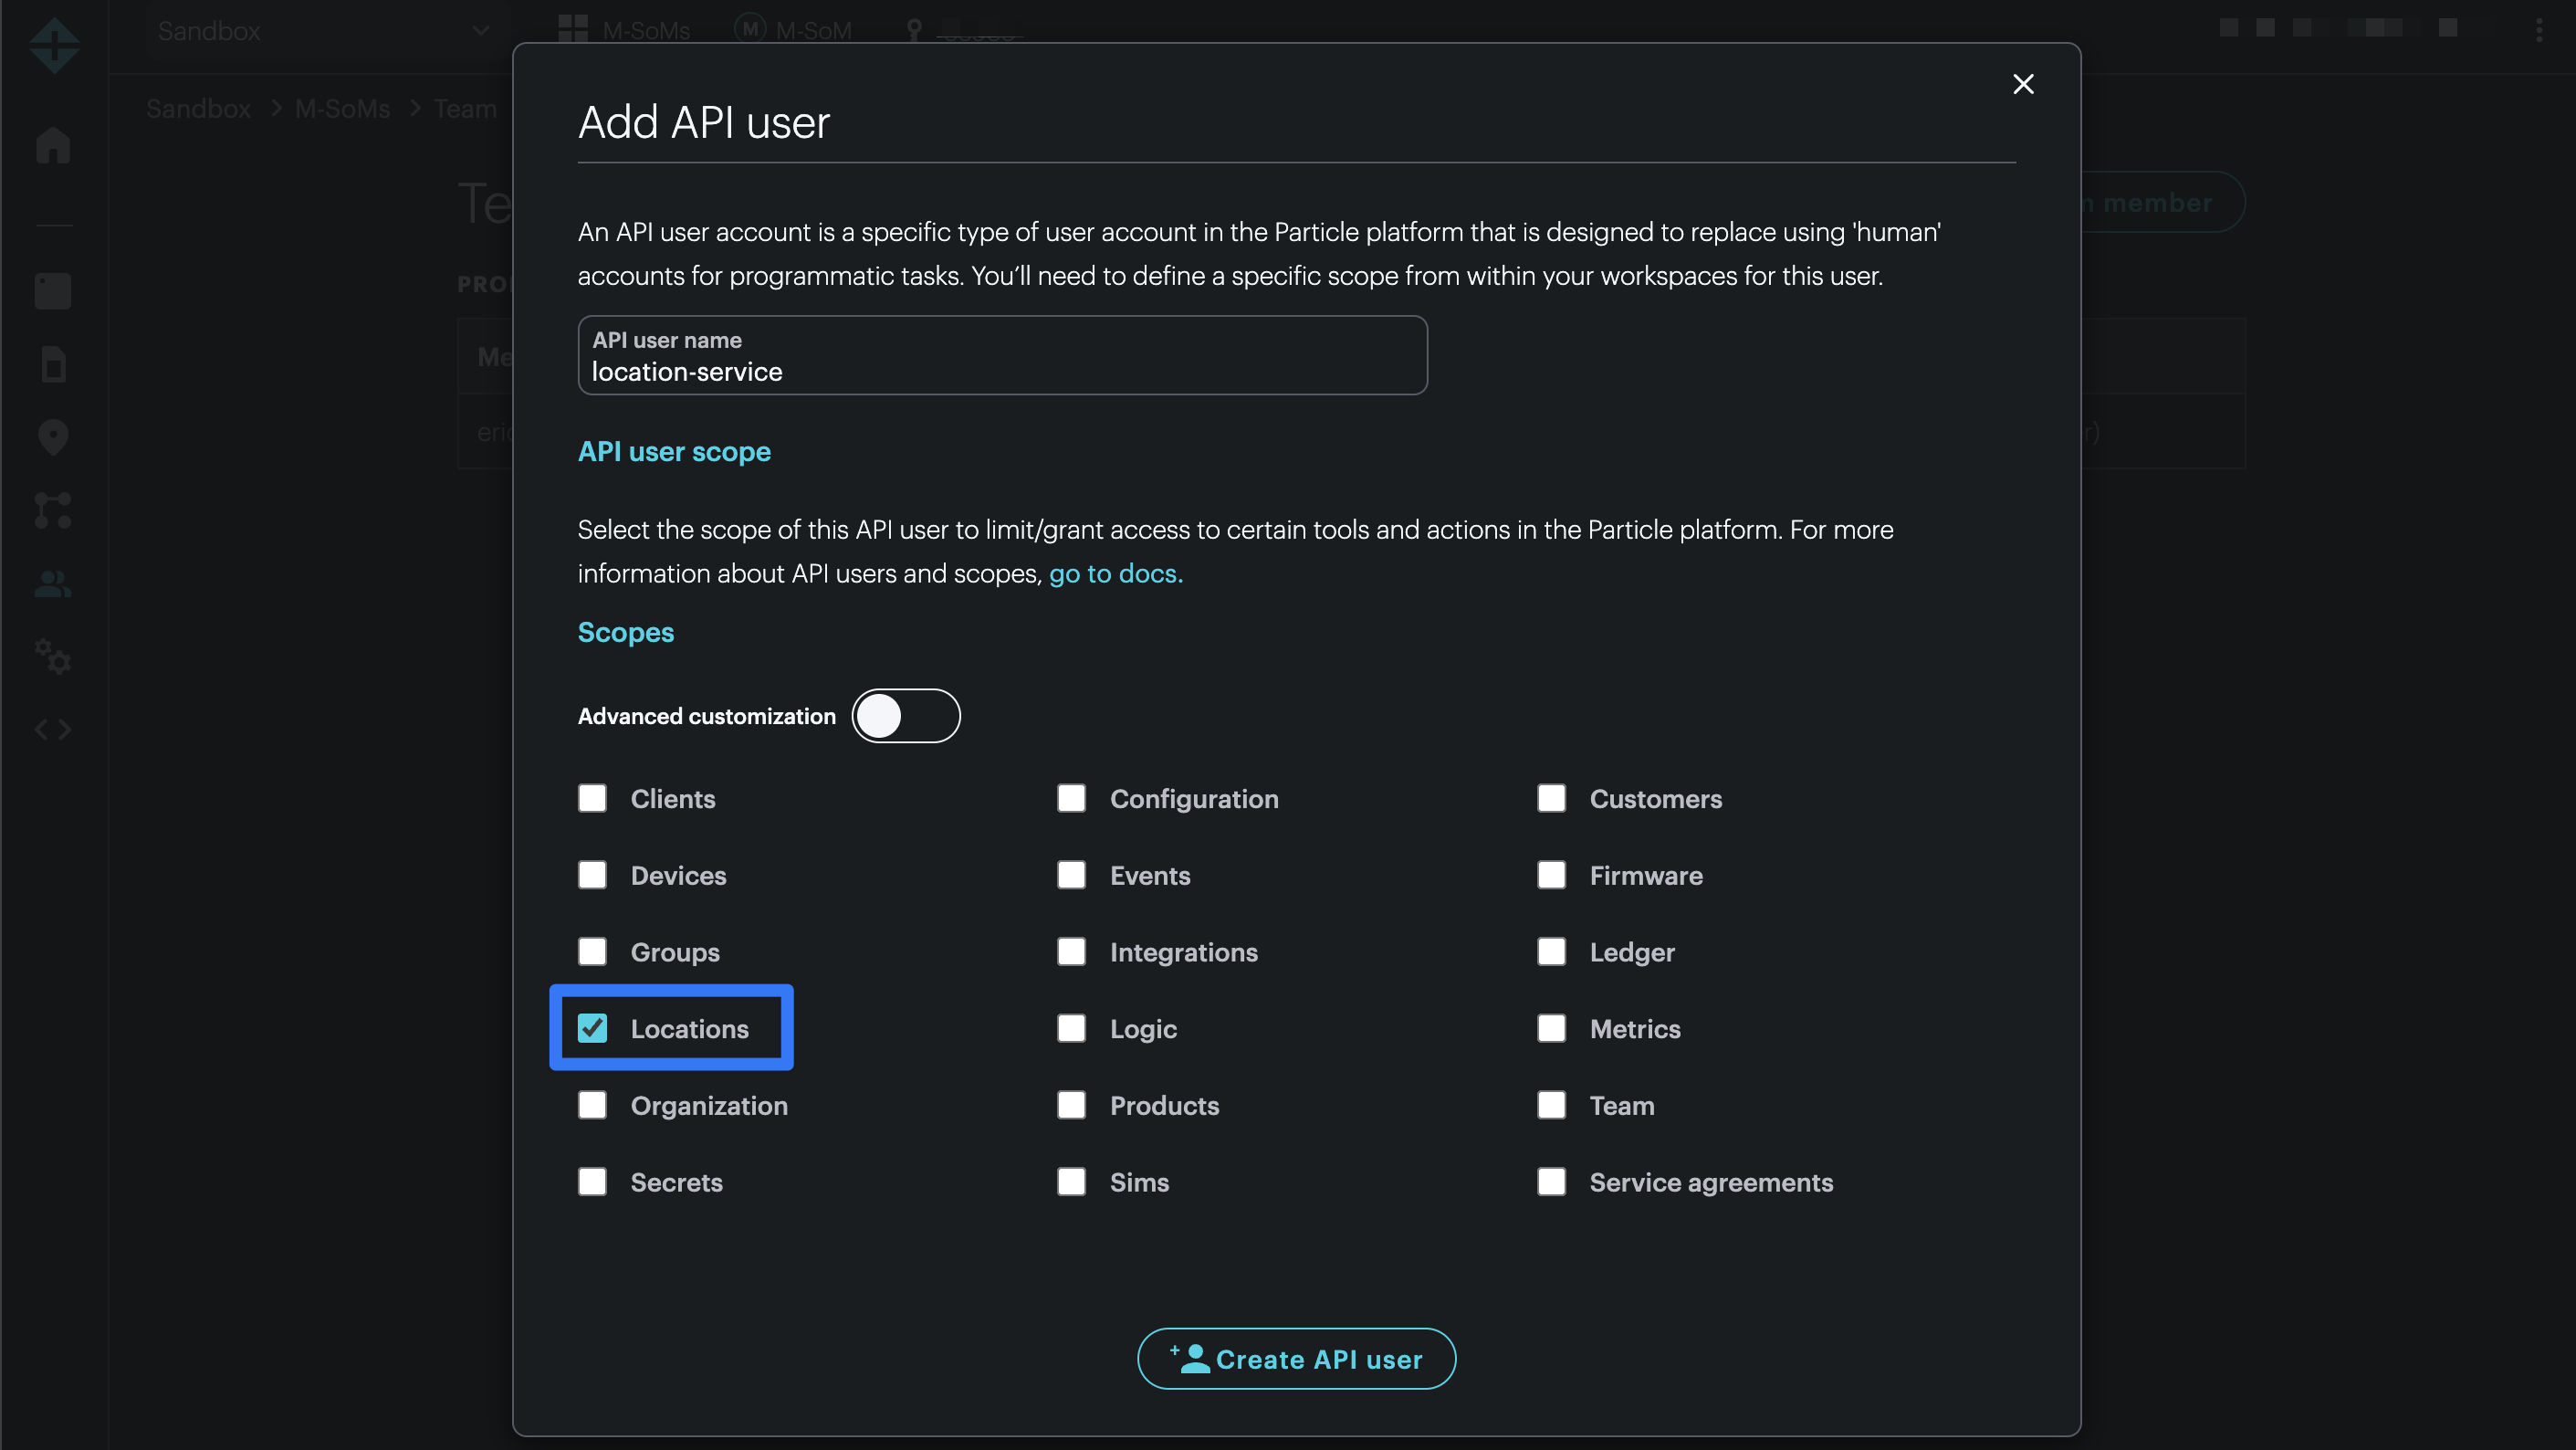Tick the Service agreements checkbox
Viewport: 2576px width, 1450px height.
[1551, 1182]
